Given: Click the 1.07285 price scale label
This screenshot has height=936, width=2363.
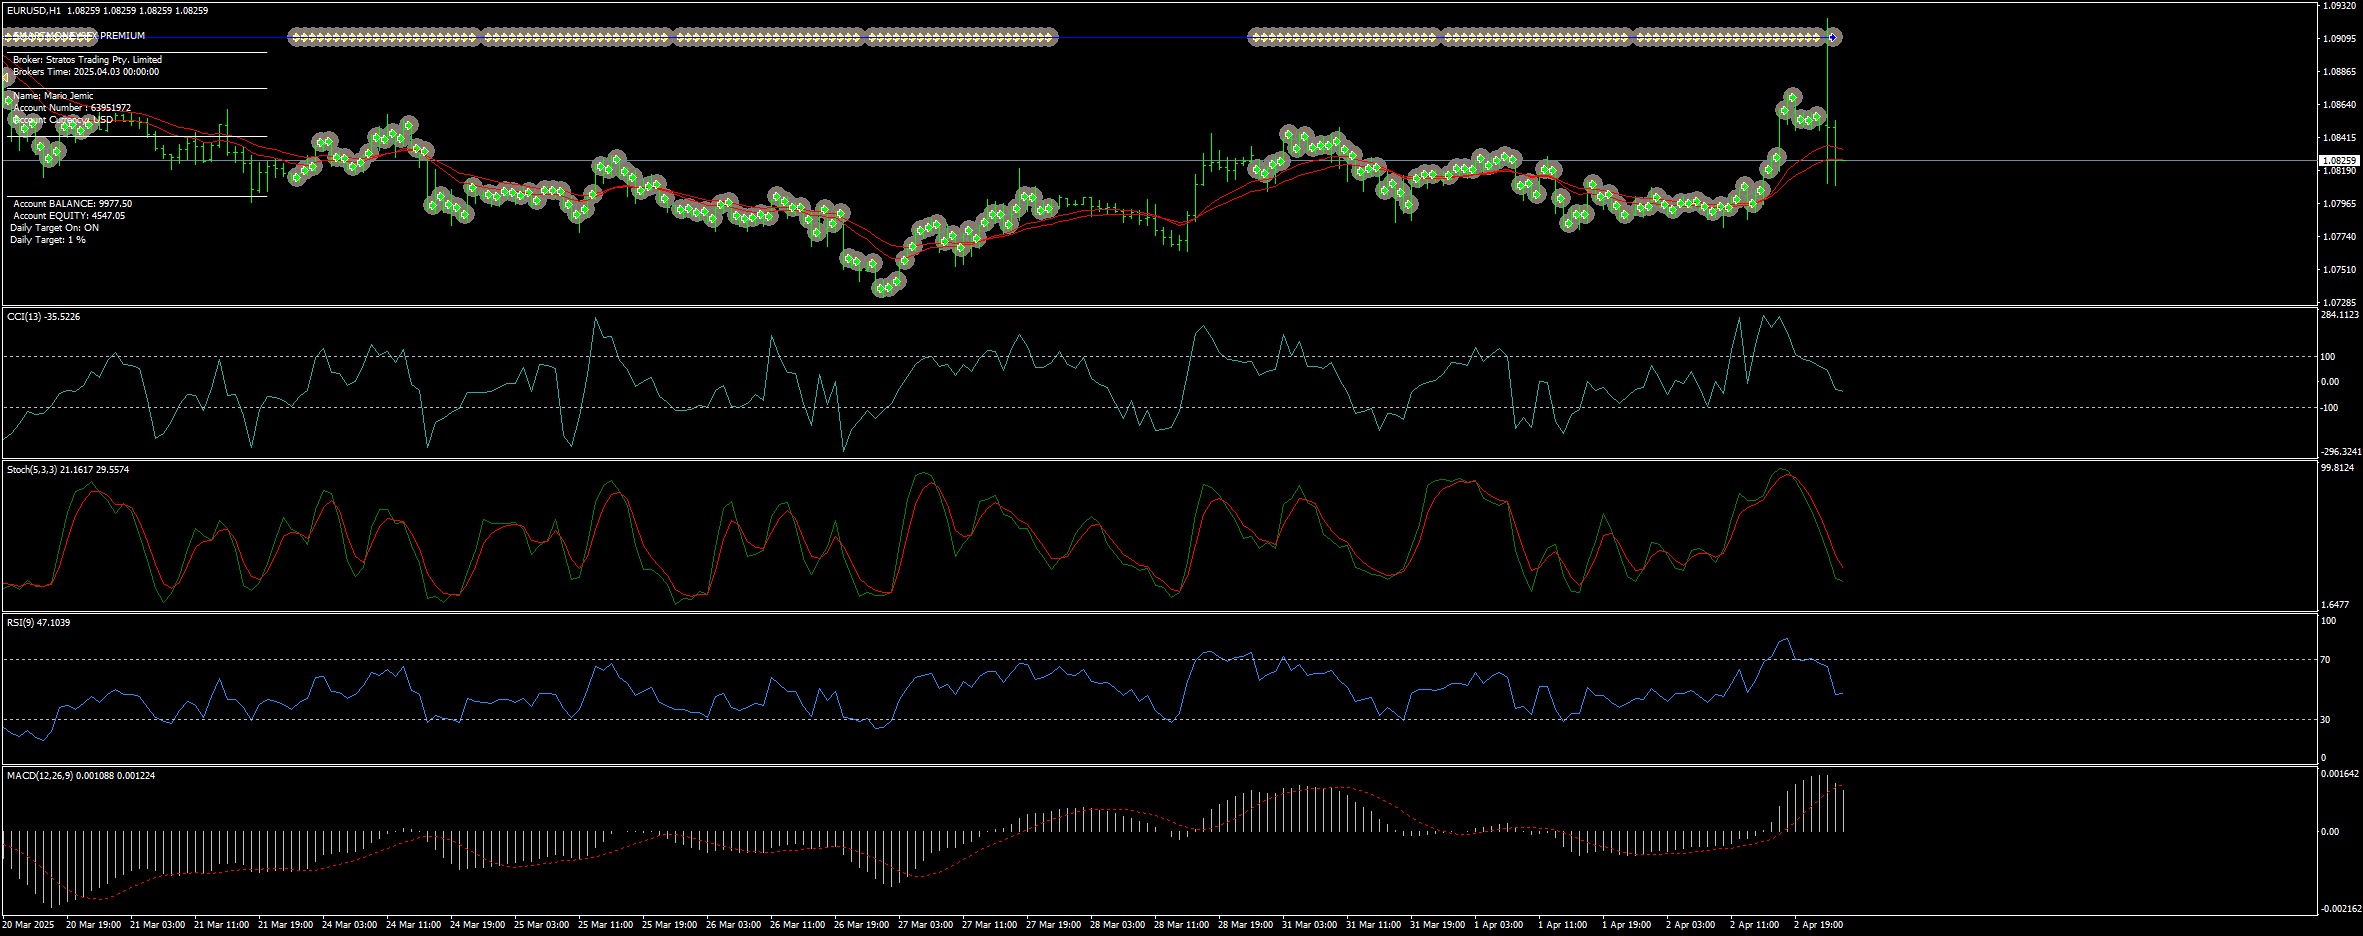Looking at the screenshot, I should (2337, 303).
